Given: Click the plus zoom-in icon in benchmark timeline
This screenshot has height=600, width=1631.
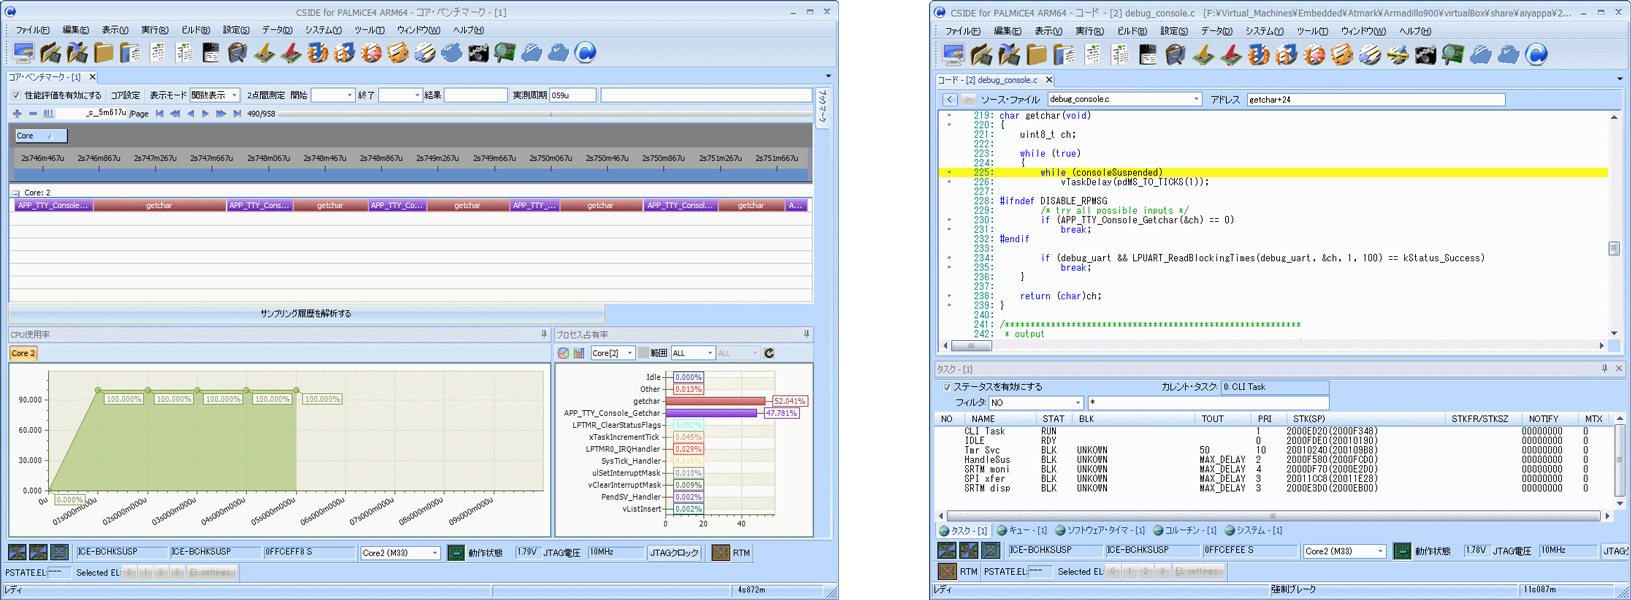Looking at the screenshot, I should pos(17,114).
